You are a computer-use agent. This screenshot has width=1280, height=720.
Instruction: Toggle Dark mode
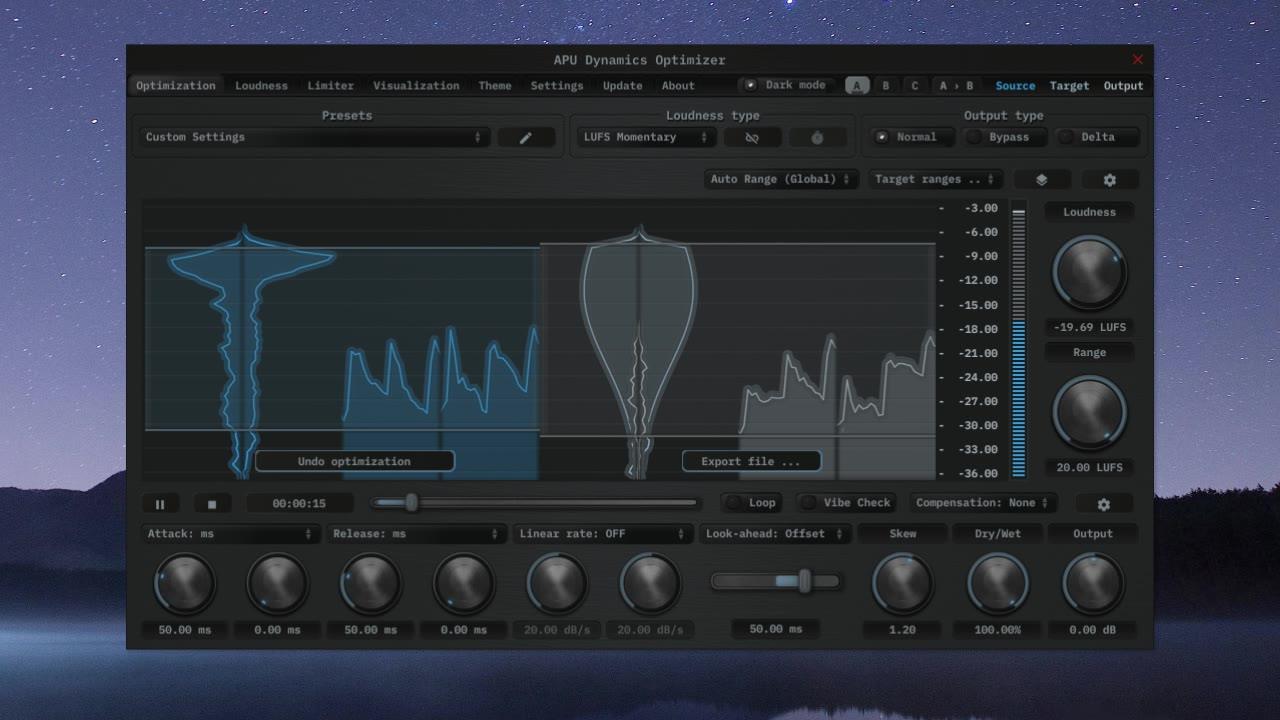pyautogui.click(x=786, y=85)
